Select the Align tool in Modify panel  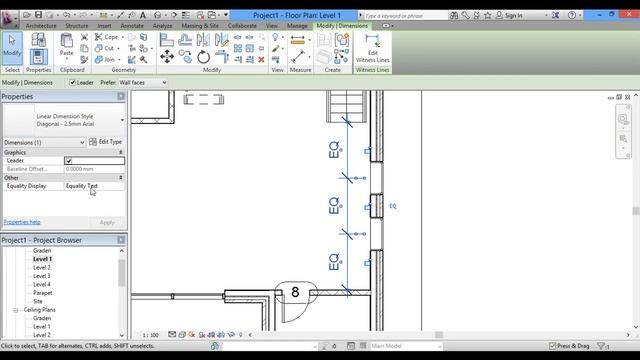pos(167,40)
